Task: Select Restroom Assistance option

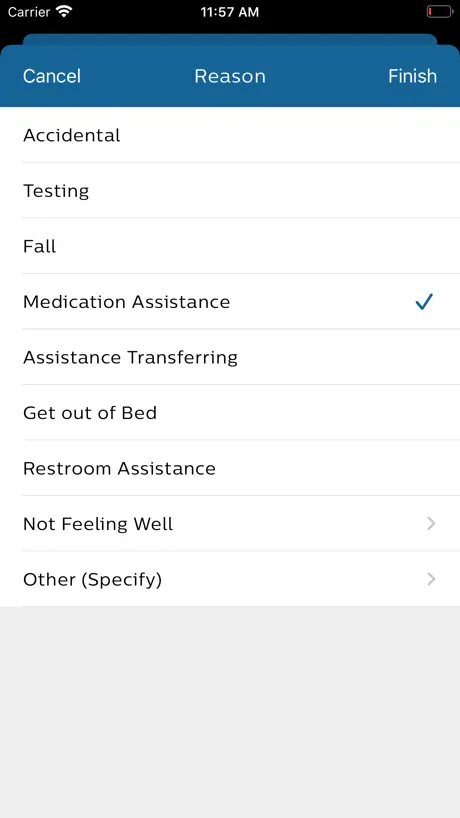Action: (x=230, y=468)
